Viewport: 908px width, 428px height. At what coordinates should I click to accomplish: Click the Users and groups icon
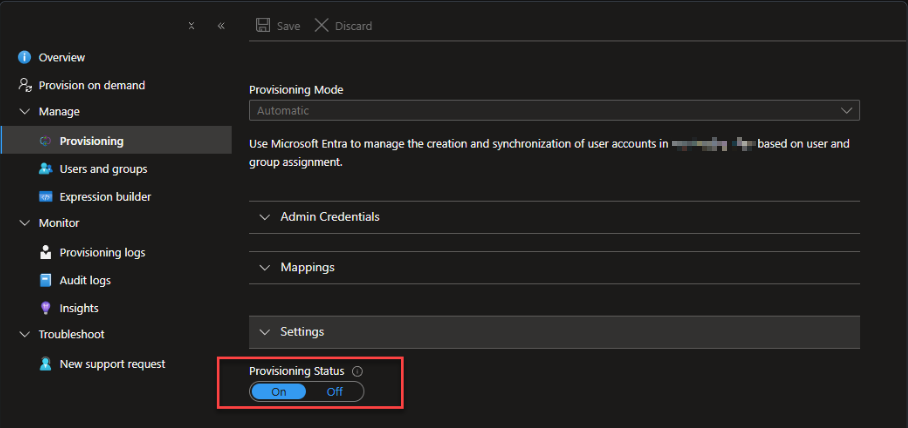click(x=45, y=169)
